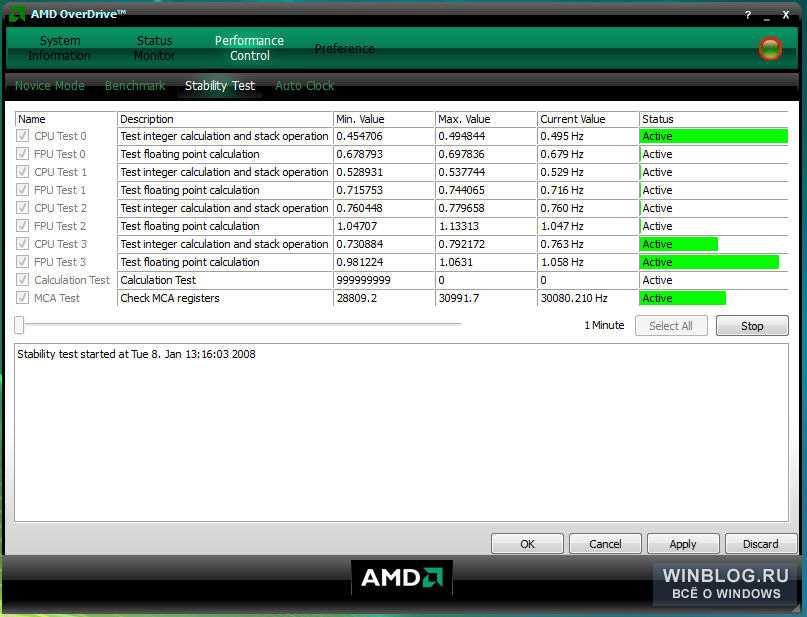
Task: Switch to Performance Control tab
Action: [x=249, y=48]
